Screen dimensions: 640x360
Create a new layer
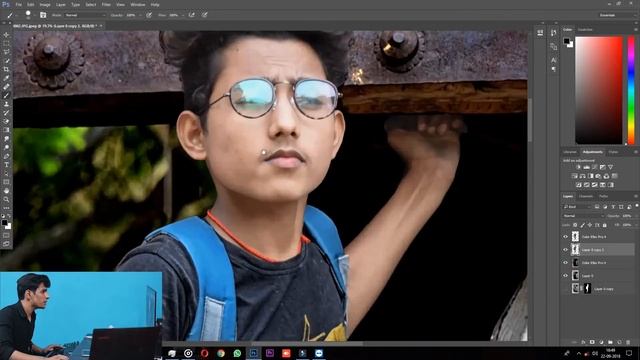tap(619, 342)
